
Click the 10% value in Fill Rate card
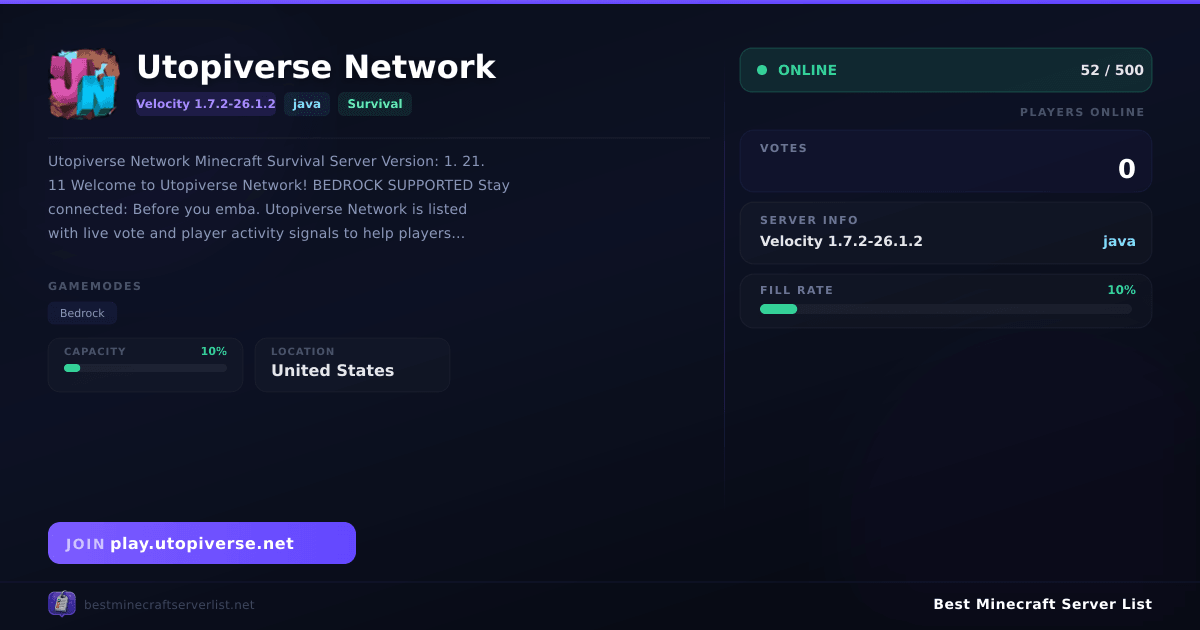tap(1121, 290)
